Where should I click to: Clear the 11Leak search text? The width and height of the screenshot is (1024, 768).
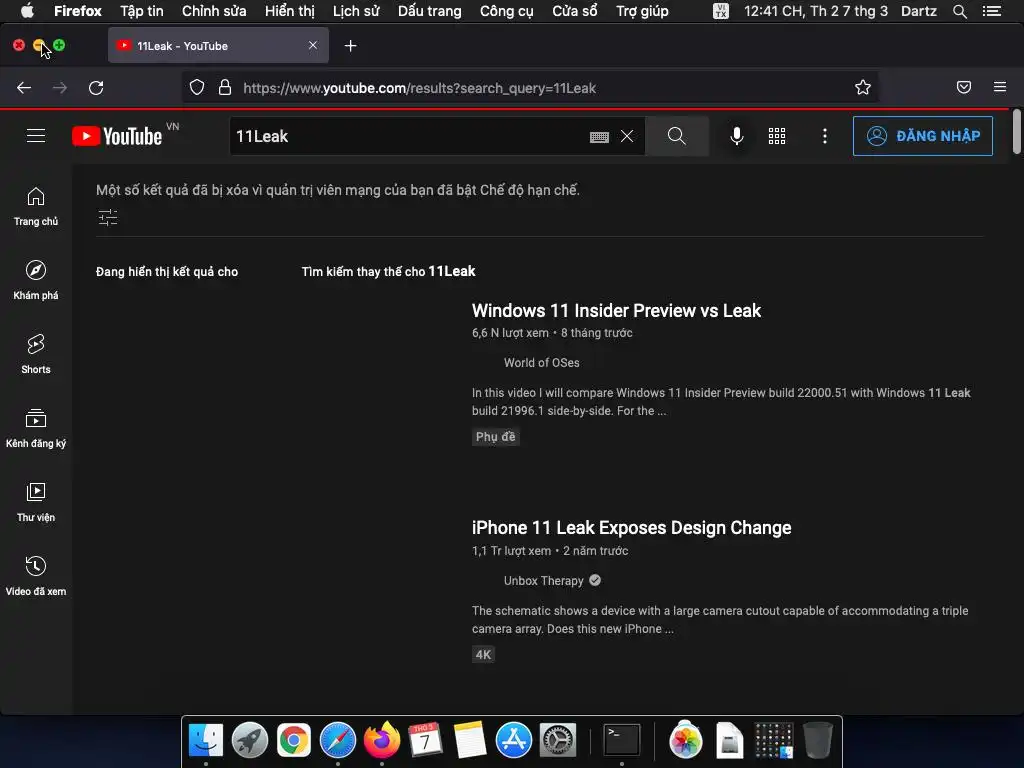(x=627, y=136)
